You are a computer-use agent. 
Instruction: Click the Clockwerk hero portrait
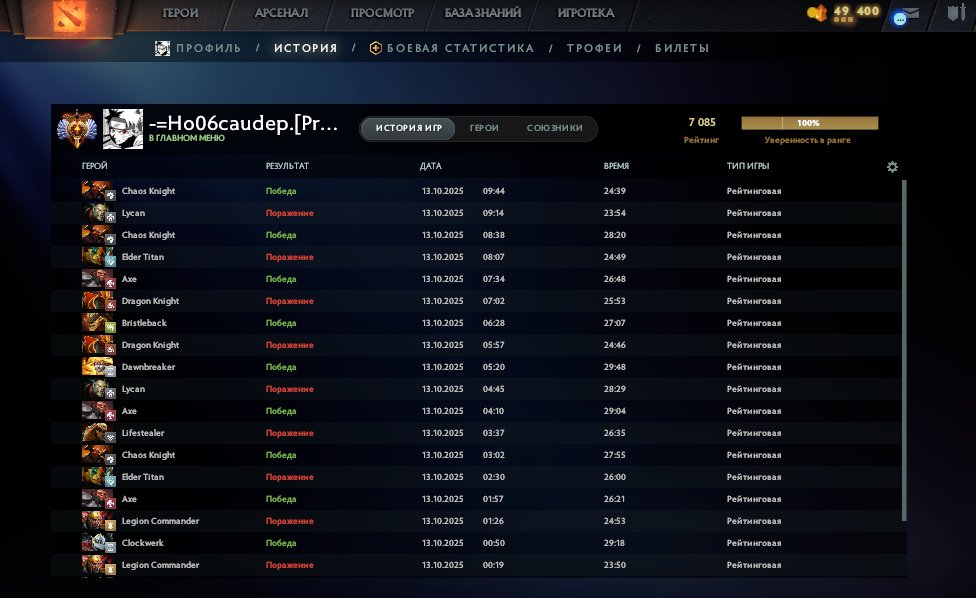99,543
